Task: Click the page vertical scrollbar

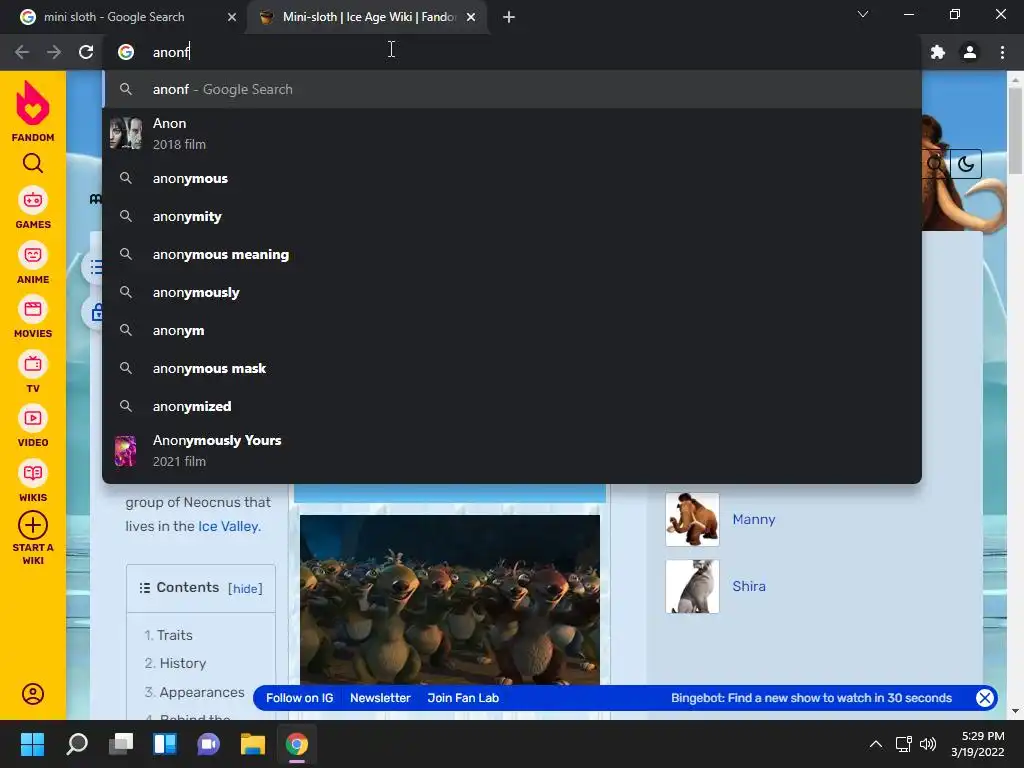Action: 1015,131
